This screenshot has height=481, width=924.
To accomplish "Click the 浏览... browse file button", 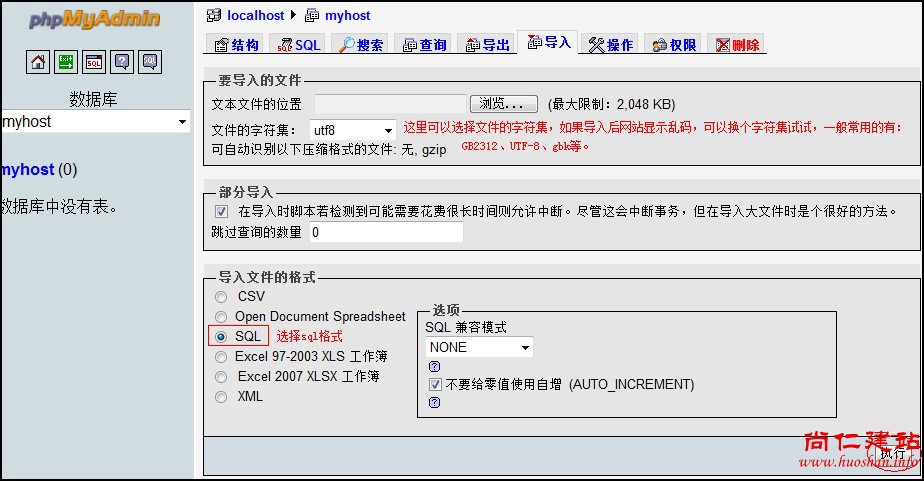I will tap(503, 104).
